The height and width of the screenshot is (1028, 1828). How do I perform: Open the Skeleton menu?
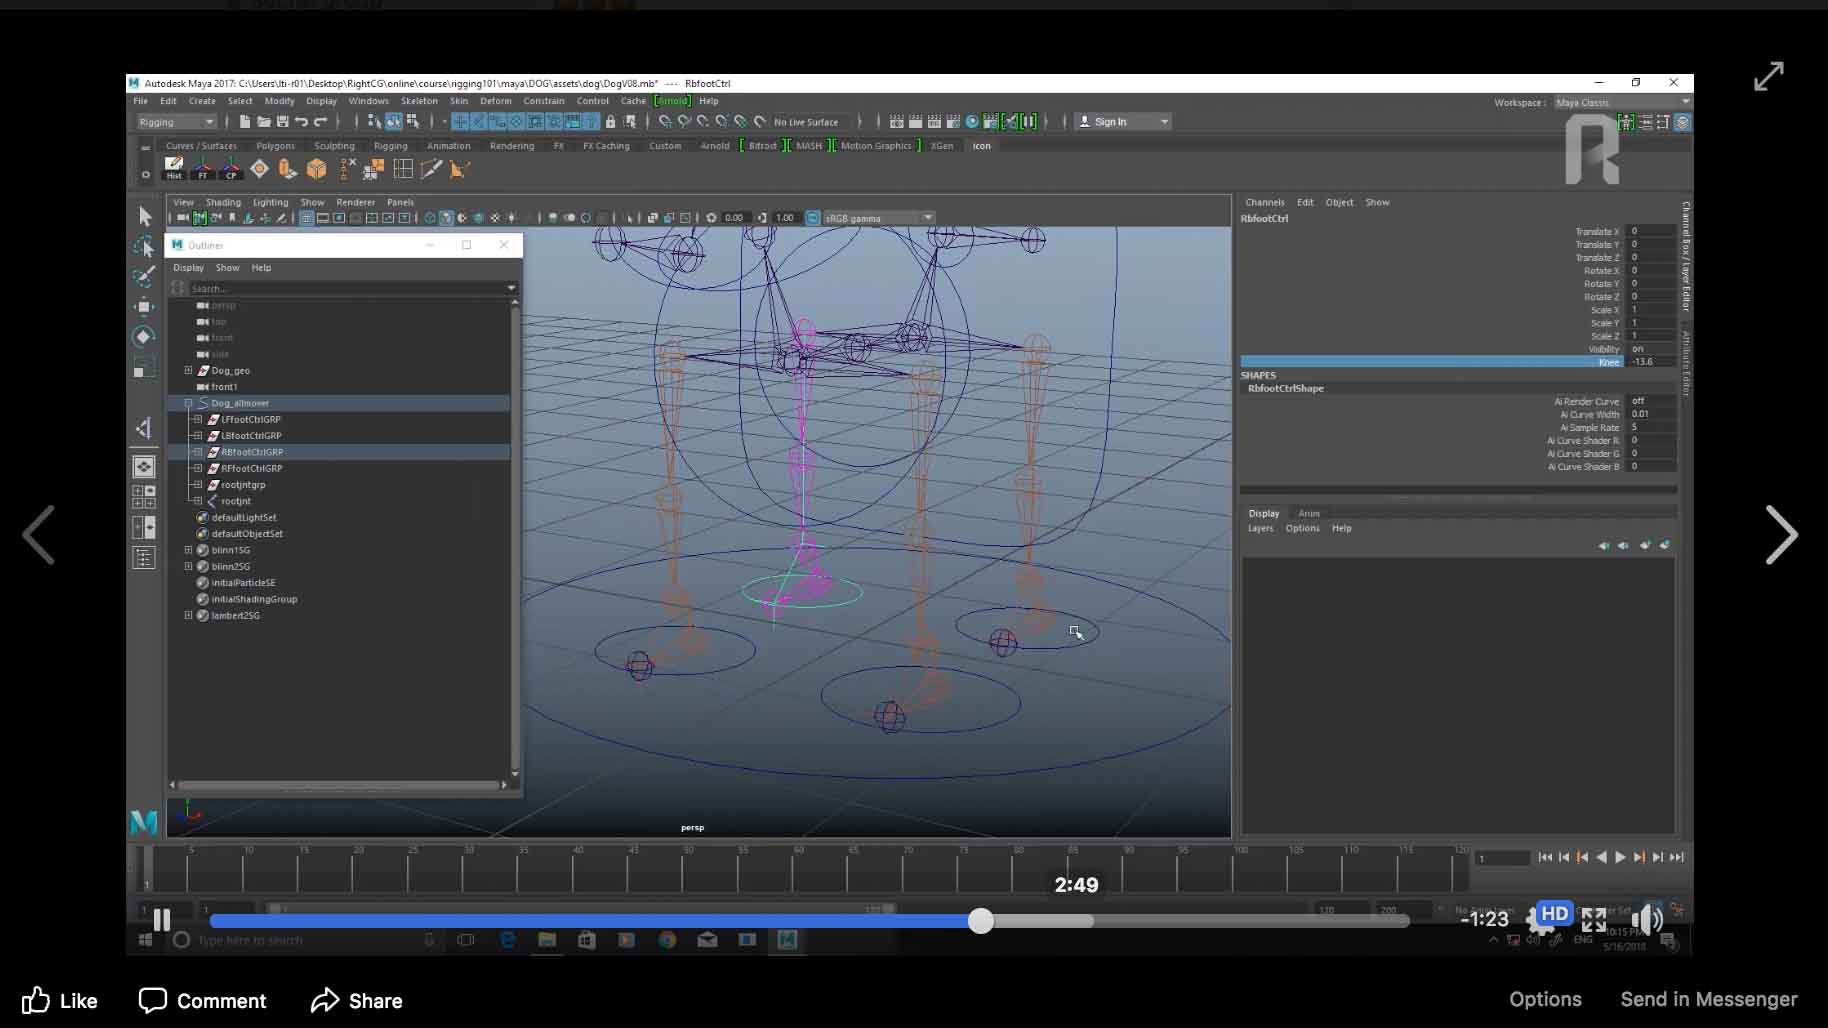[x=419, y=101]
